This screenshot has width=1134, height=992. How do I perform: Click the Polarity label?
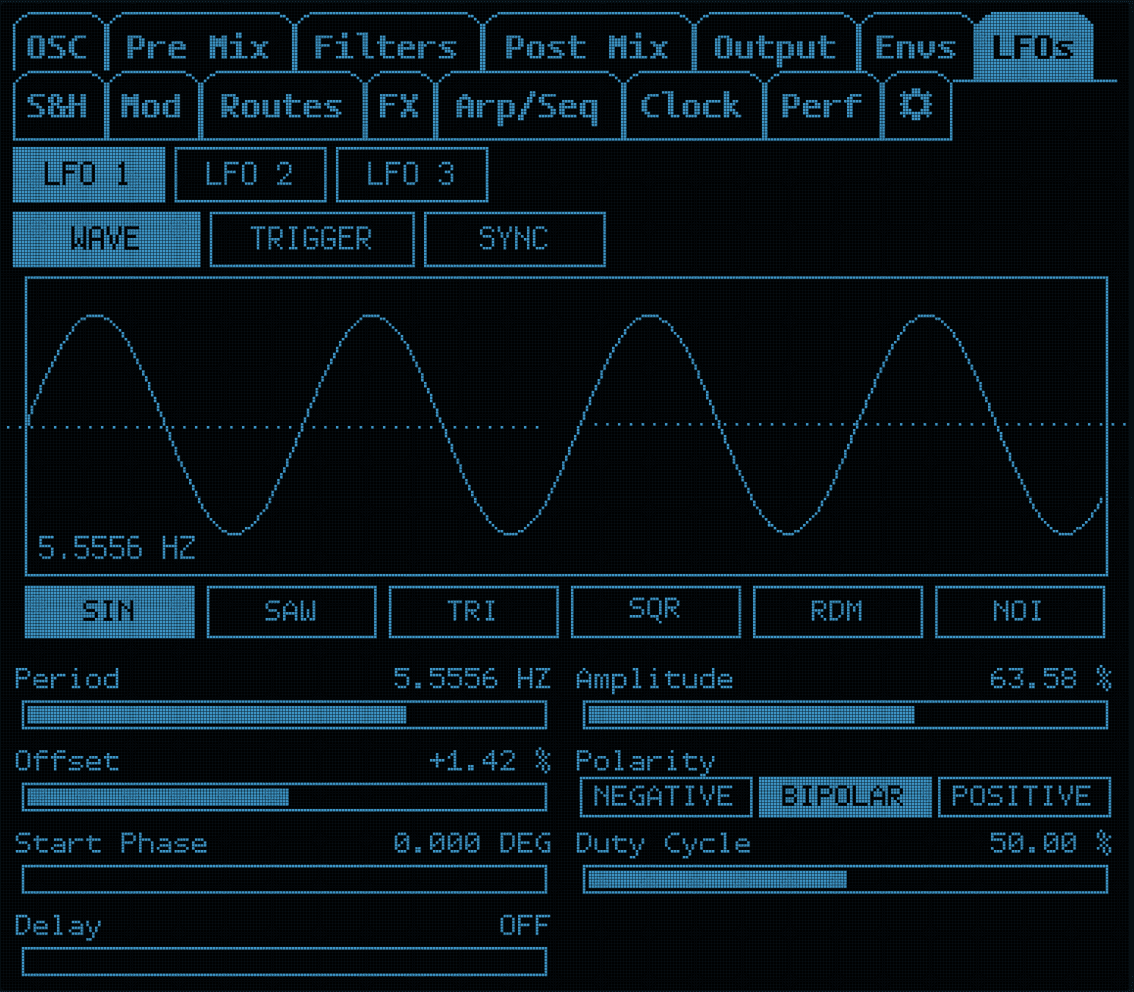[x=645, y=762]
